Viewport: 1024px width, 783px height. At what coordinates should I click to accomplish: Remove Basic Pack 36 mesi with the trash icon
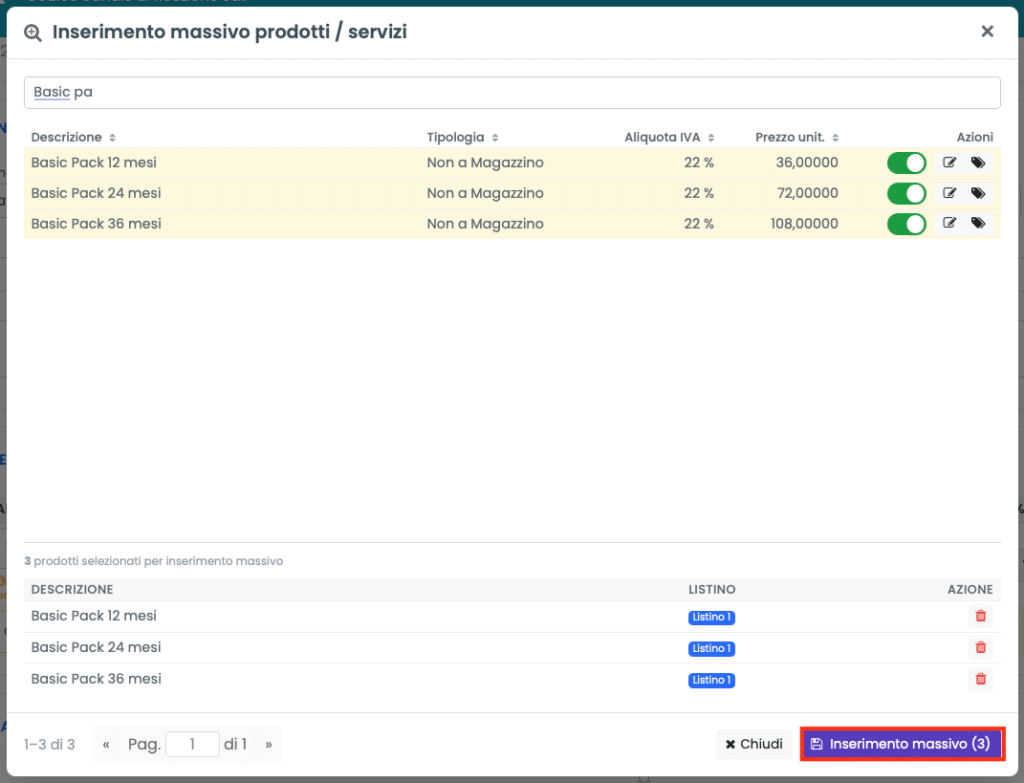point(980,679)
